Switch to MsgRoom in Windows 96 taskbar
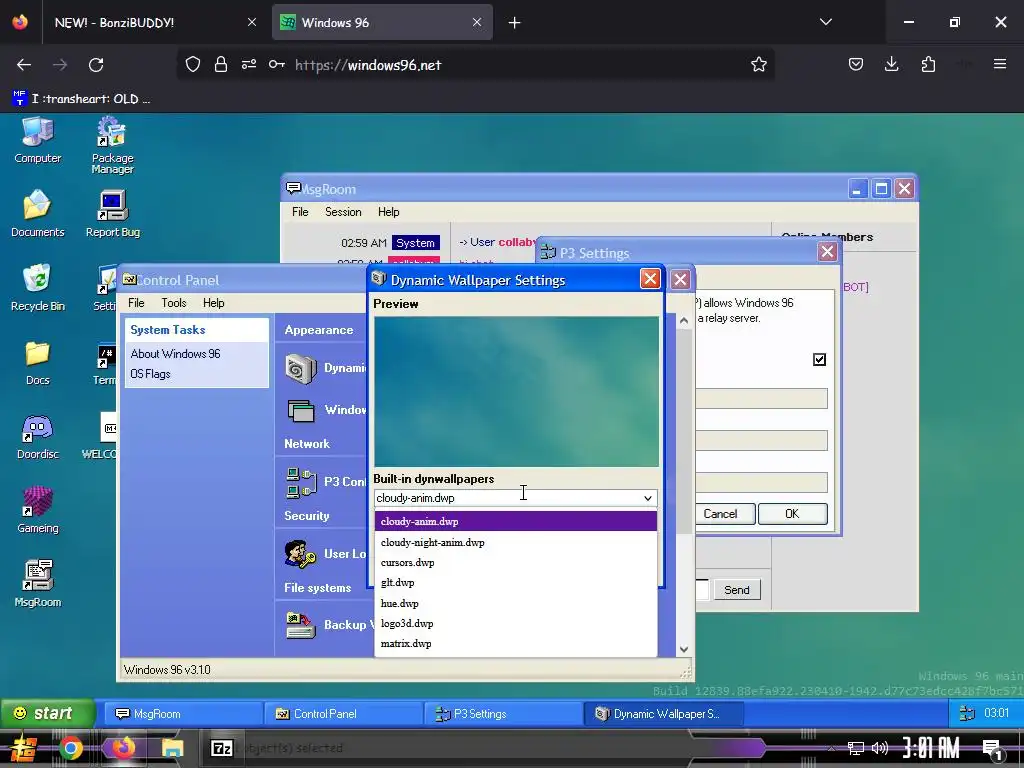The image size is (1024, 768). pos(183,714)
